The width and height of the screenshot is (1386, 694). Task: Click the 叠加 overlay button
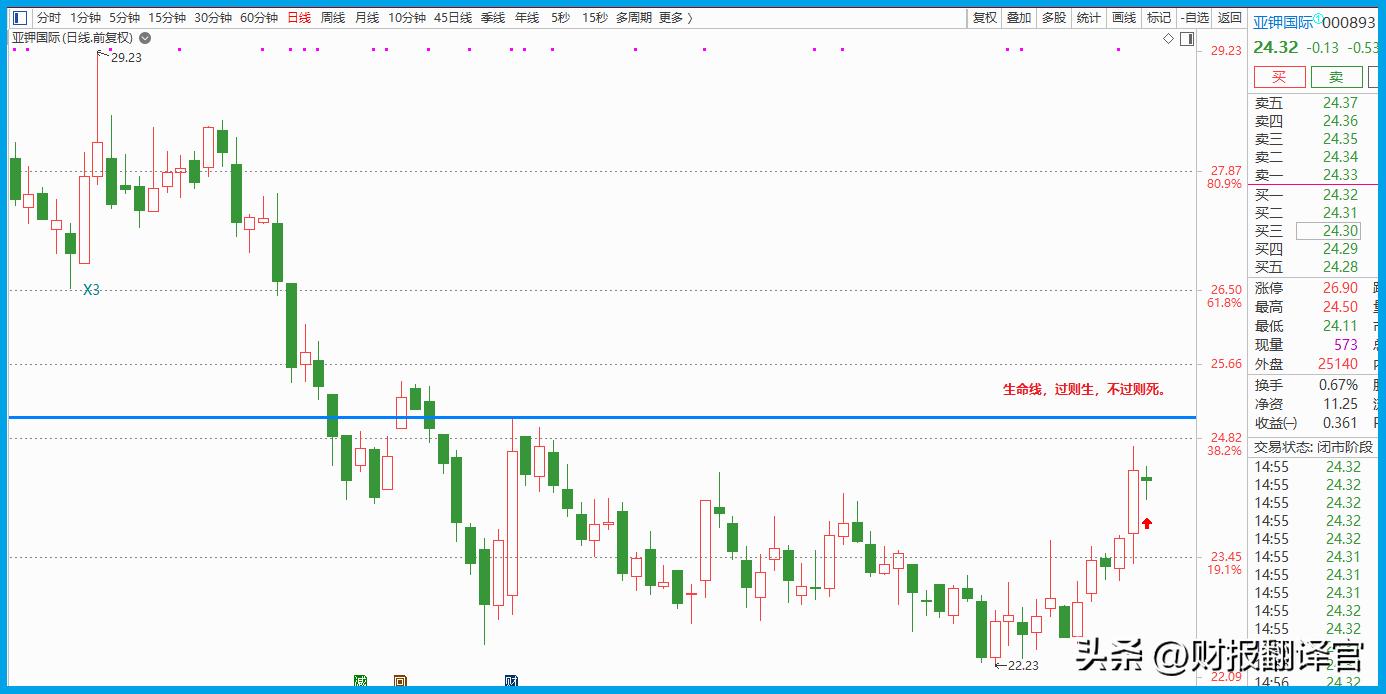click(x=1019, y=18)
